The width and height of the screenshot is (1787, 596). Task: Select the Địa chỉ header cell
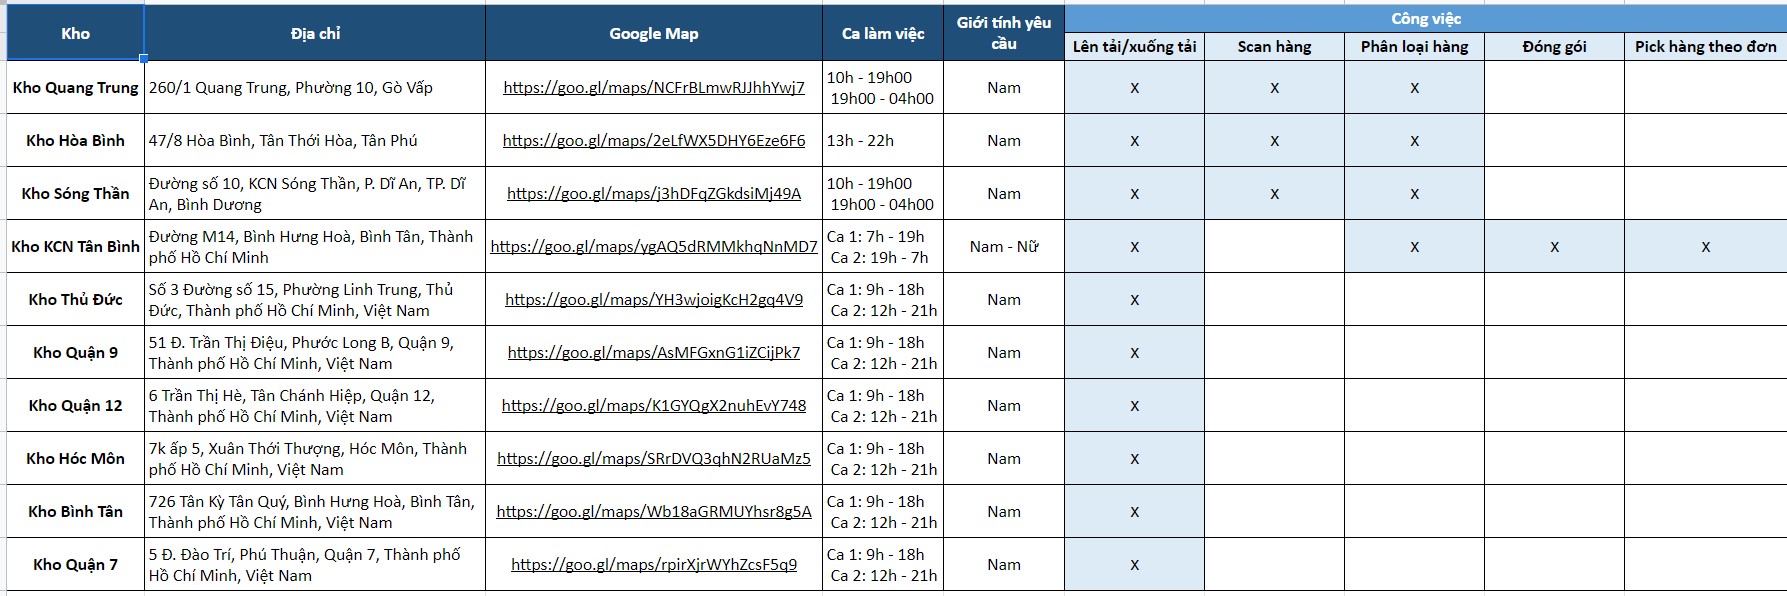(315, 33)
